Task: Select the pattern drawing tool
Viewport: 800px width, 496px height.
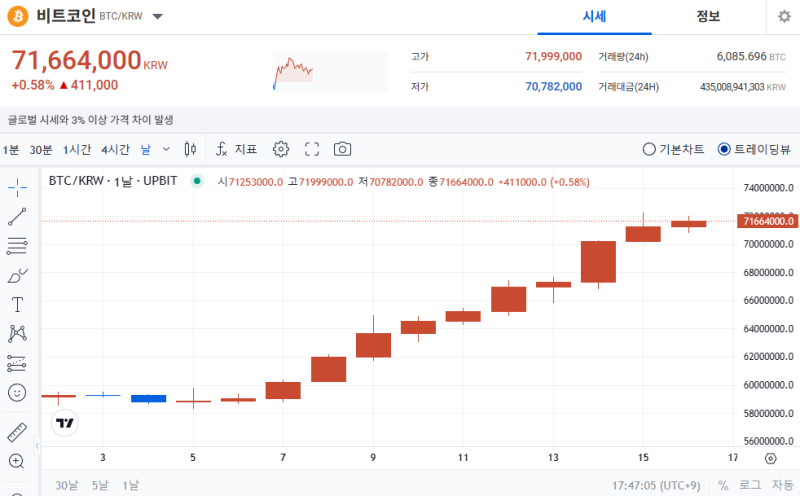Action: tap(17, 334)
